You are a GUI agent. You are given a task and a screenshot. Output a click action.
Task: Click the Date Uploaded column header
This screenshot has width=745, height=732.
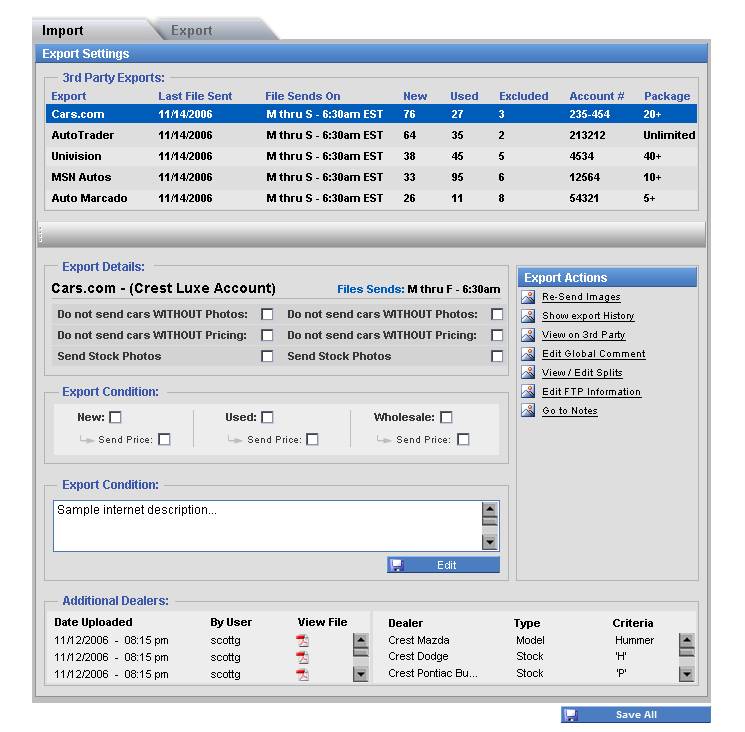tap(94, 622)
